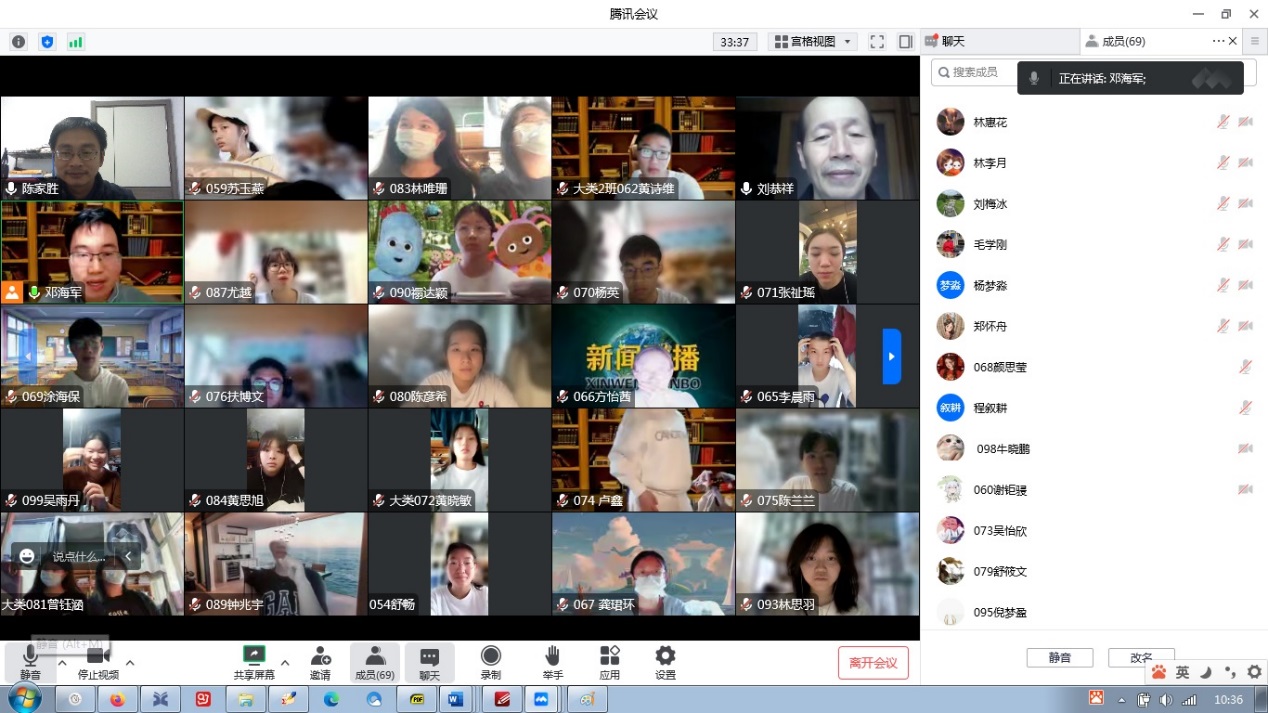Open the grid view layout dropdown

coord(813,42)
